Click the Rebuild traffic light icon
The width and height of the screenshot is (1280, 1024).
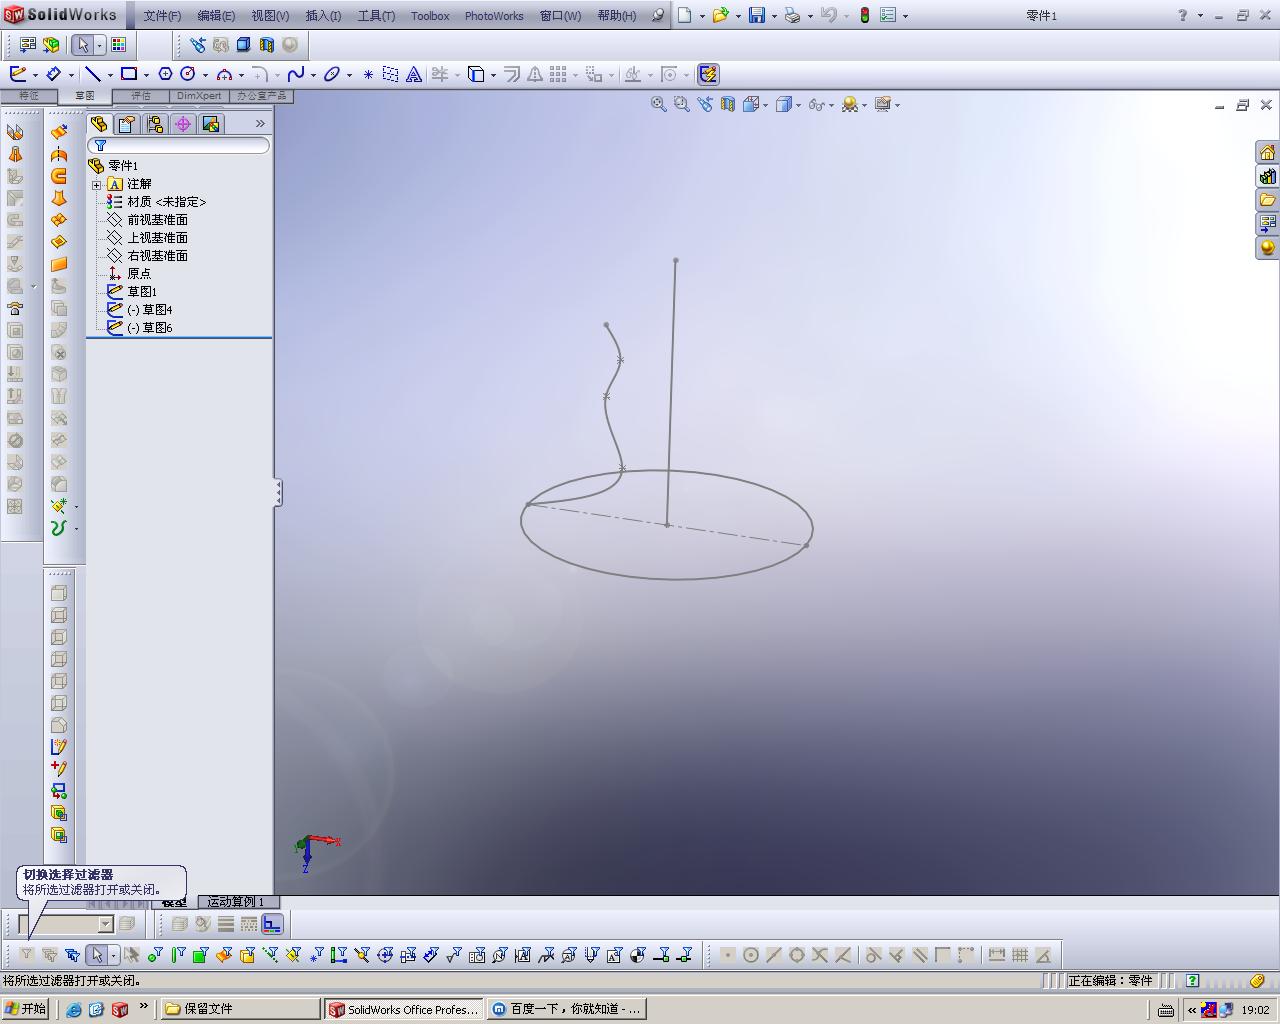coord(864,15)
